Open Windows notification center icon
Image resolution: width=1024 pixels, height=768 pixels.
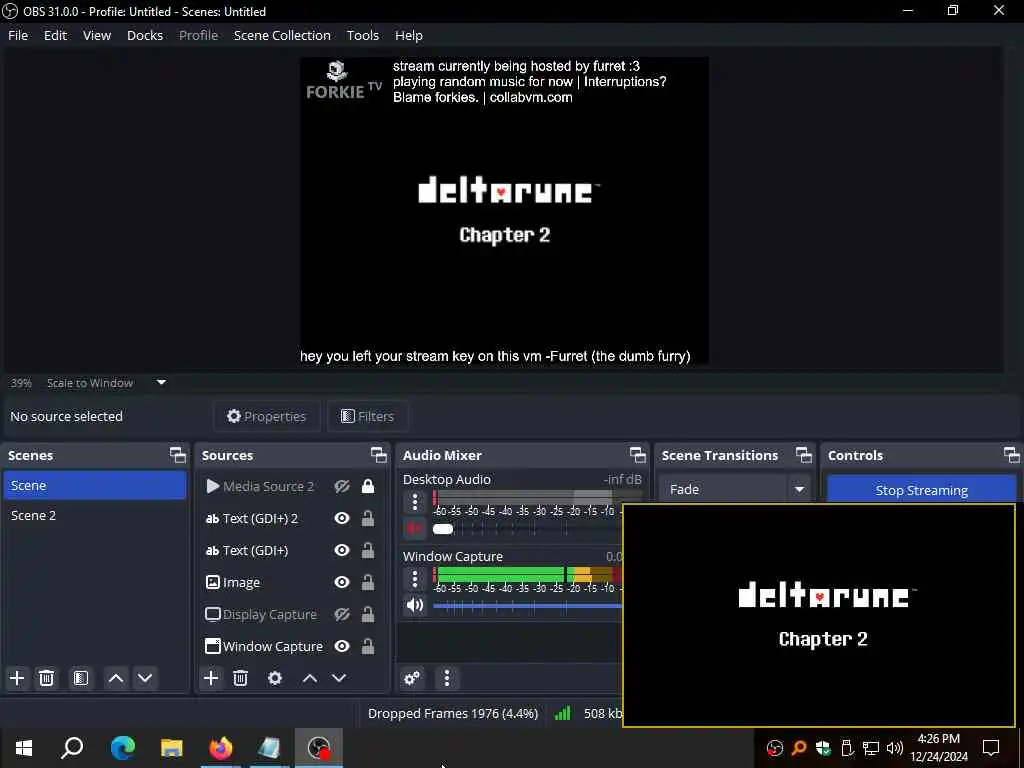(991, 748)
